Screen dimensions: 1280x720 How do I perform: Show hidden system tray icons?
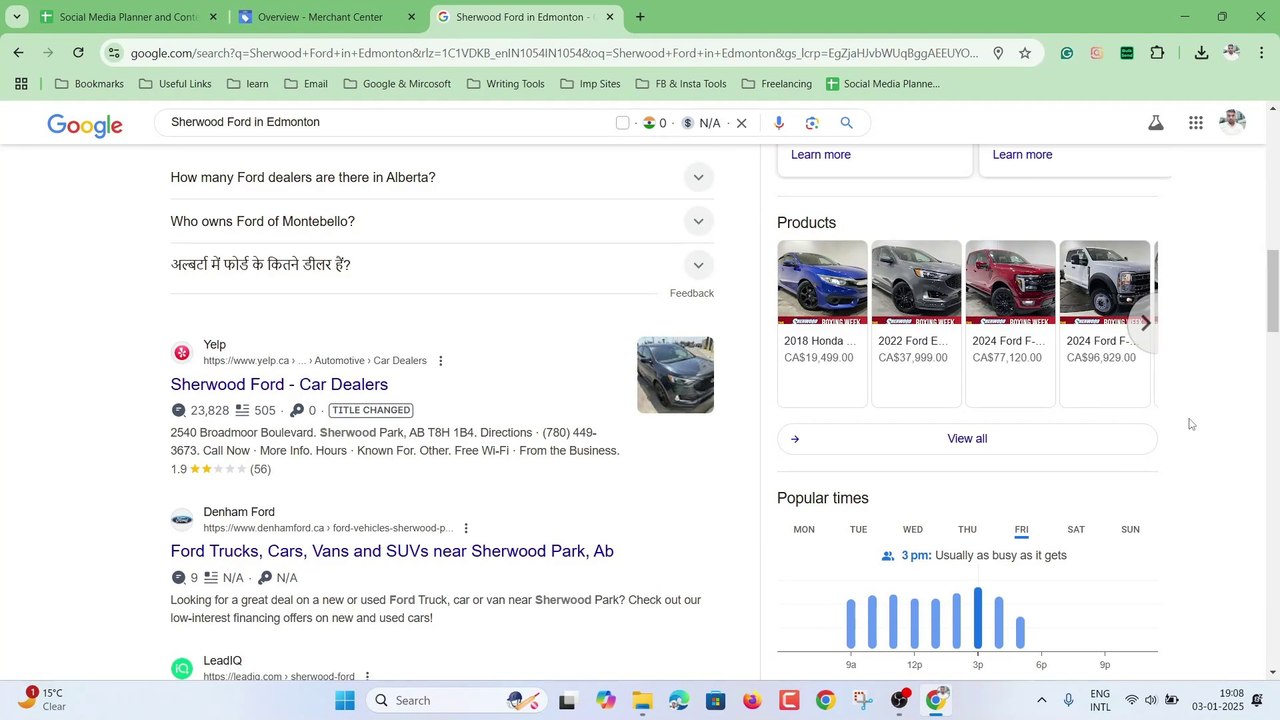[1041, 700]
